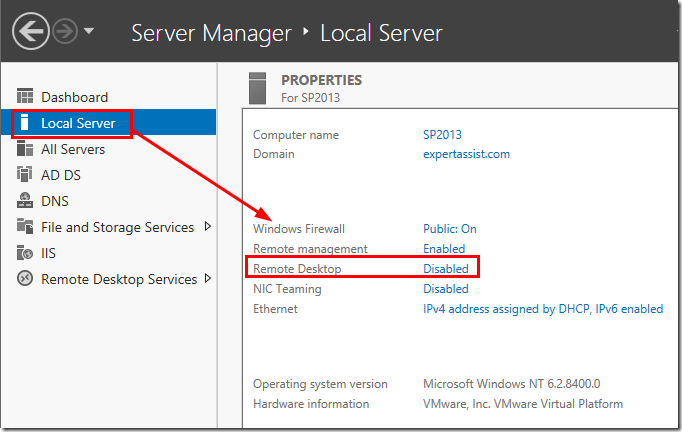Click the Dashboard icon in sidebar
Image resolution: width=682 pixels, height=432 pixels.
tap(25, 97)
